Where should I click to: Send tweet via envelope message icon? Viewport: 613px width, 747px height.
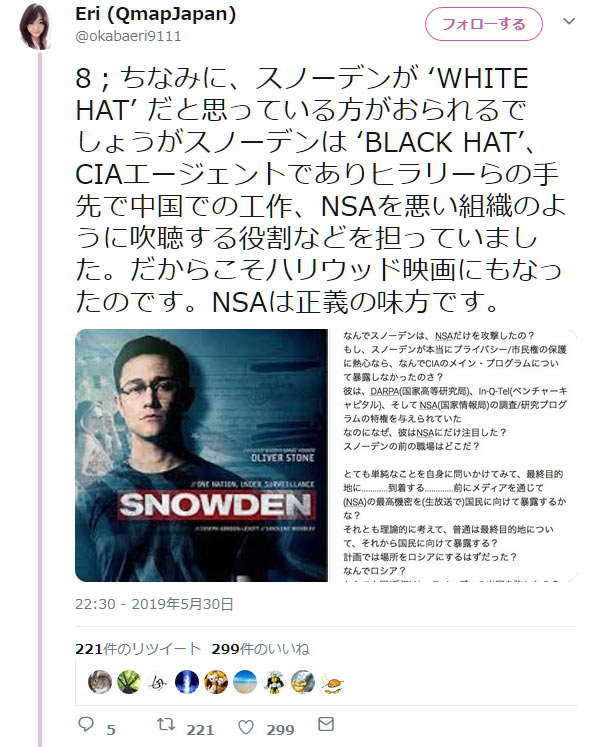326,724
